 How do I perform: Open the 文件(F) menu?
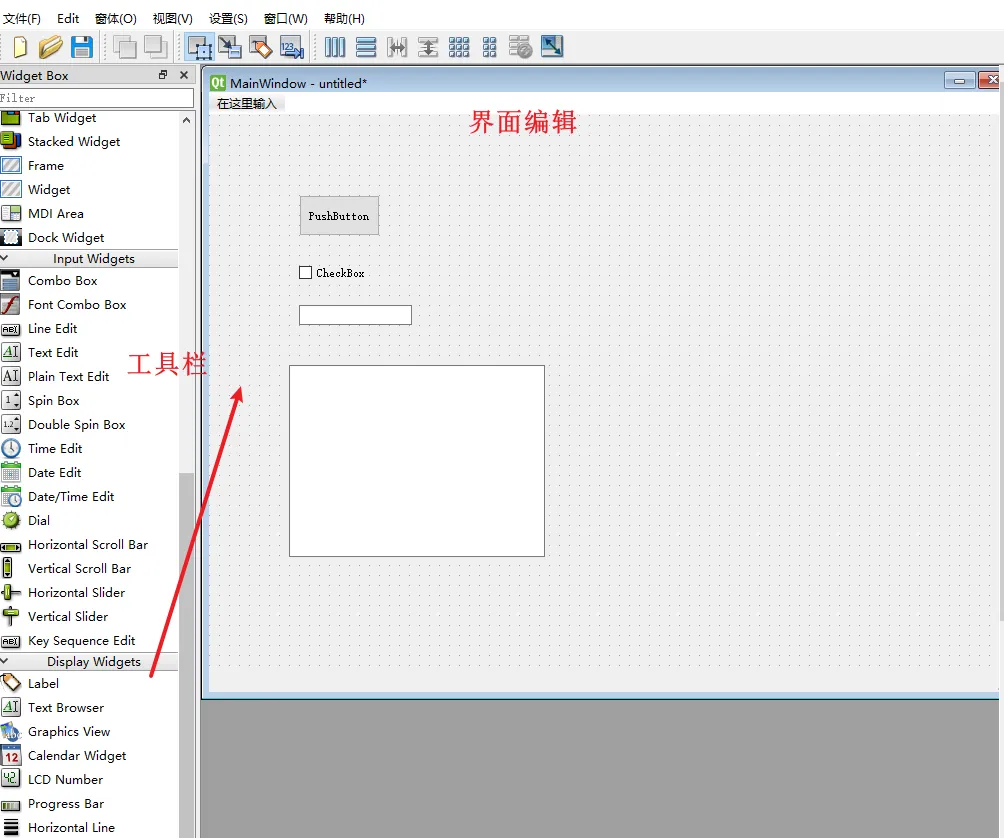point(22,19)
